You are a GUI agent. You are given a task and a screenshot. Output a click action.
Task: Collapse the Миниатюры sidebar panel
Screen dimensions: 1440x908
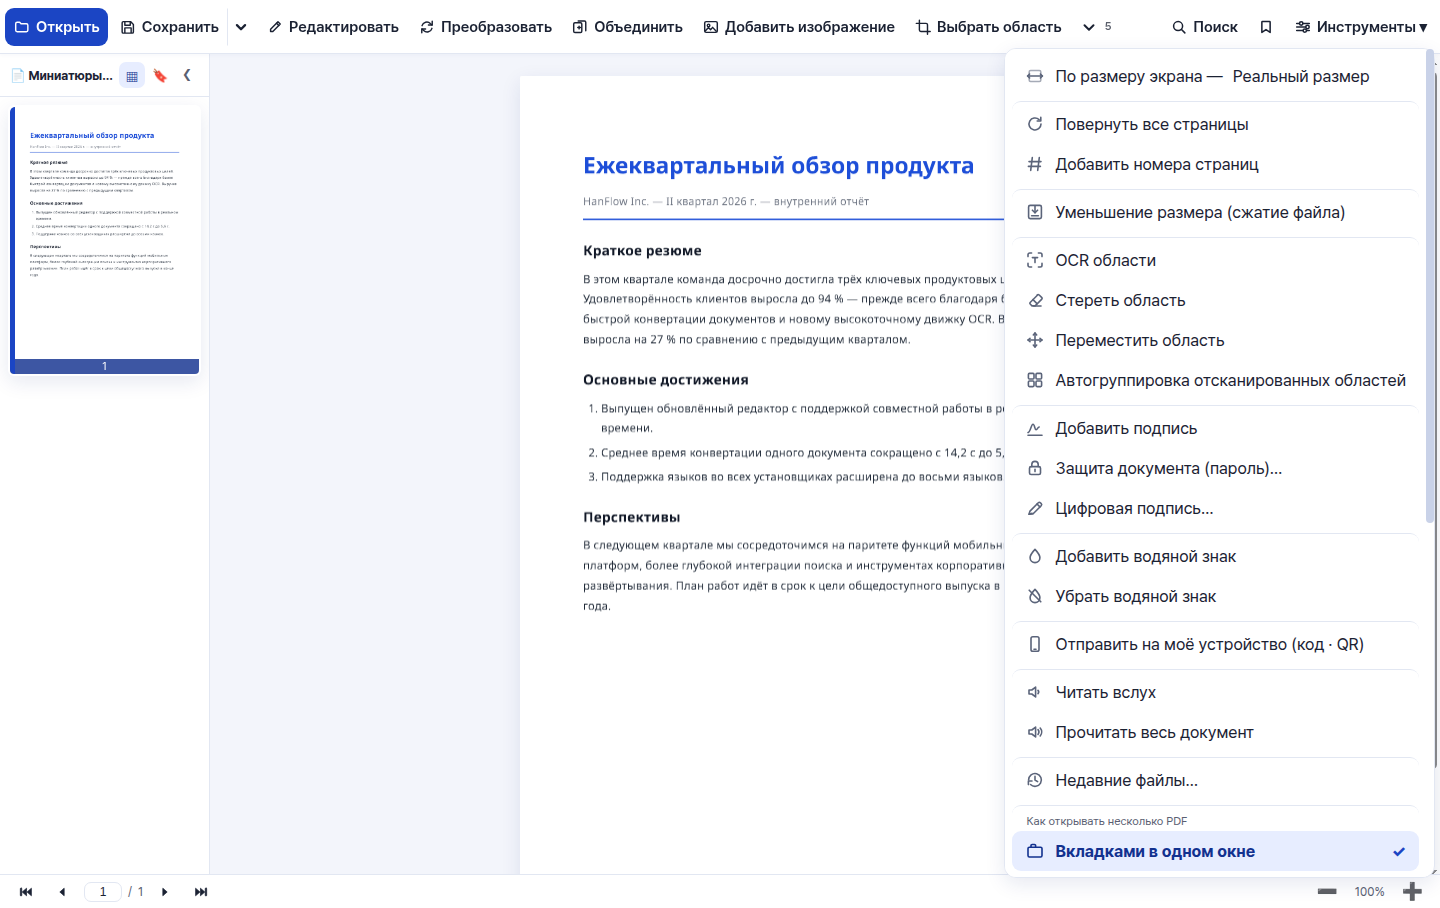(x=187, y=75)
